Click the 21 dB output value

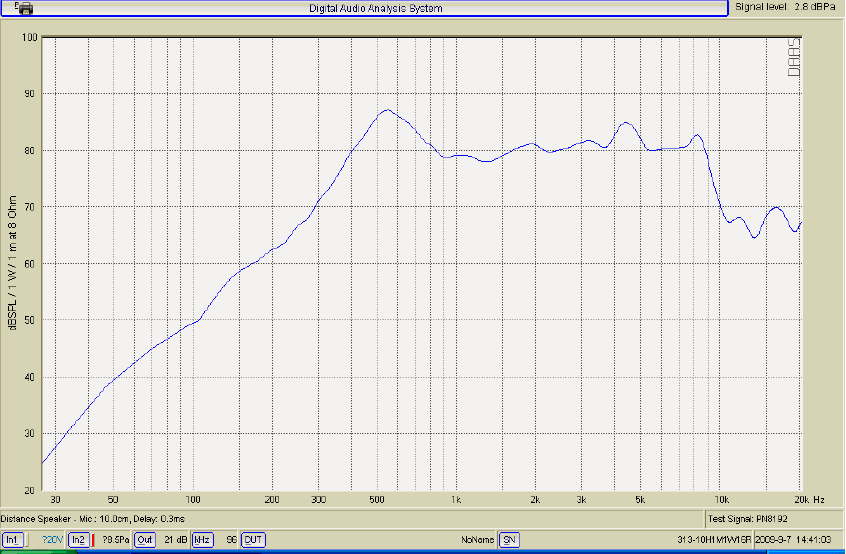pos(175,539)
